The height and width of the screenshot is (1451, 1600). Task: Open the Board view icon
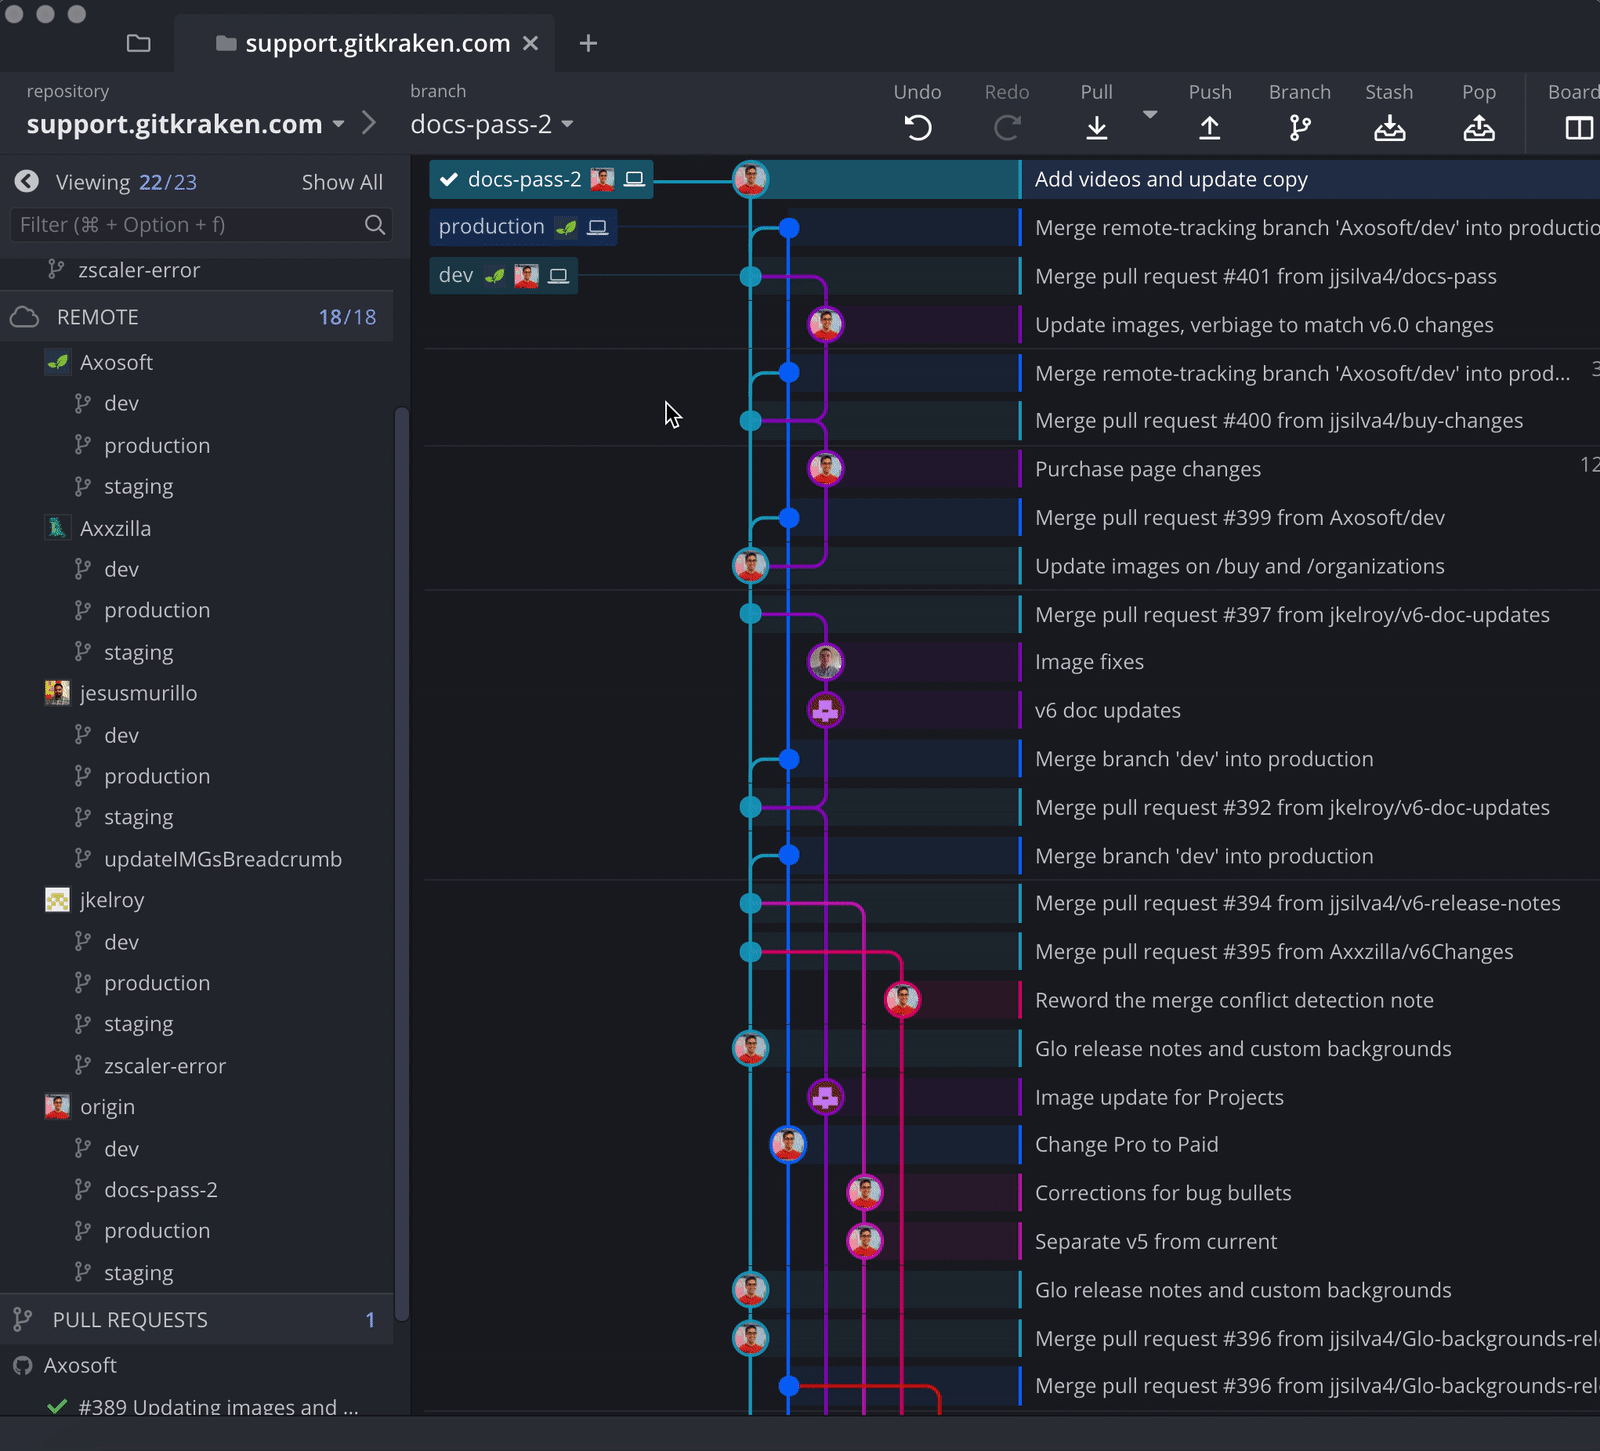1580,128
